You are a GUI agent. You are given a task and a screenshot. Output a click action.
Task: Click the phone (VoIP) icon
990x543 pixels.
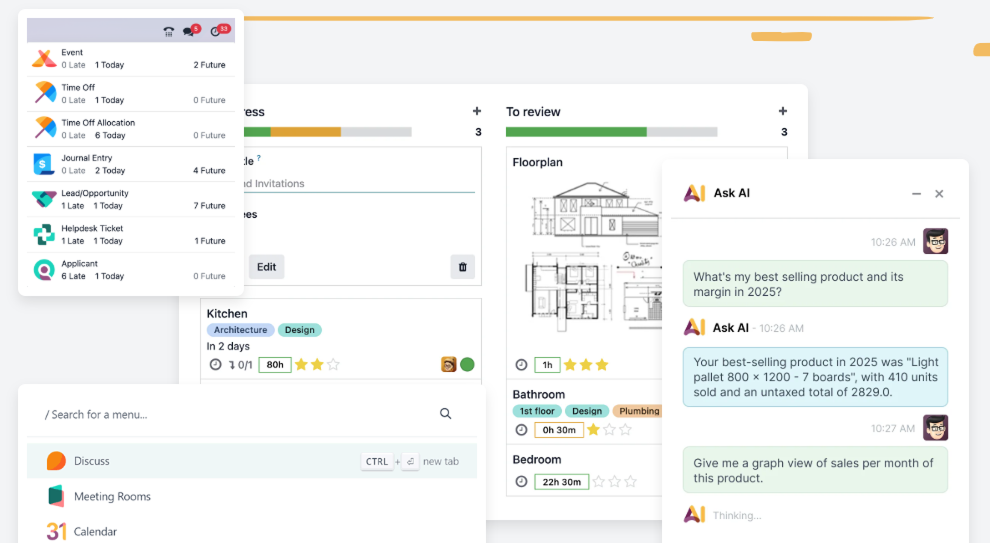click(169, 32)
